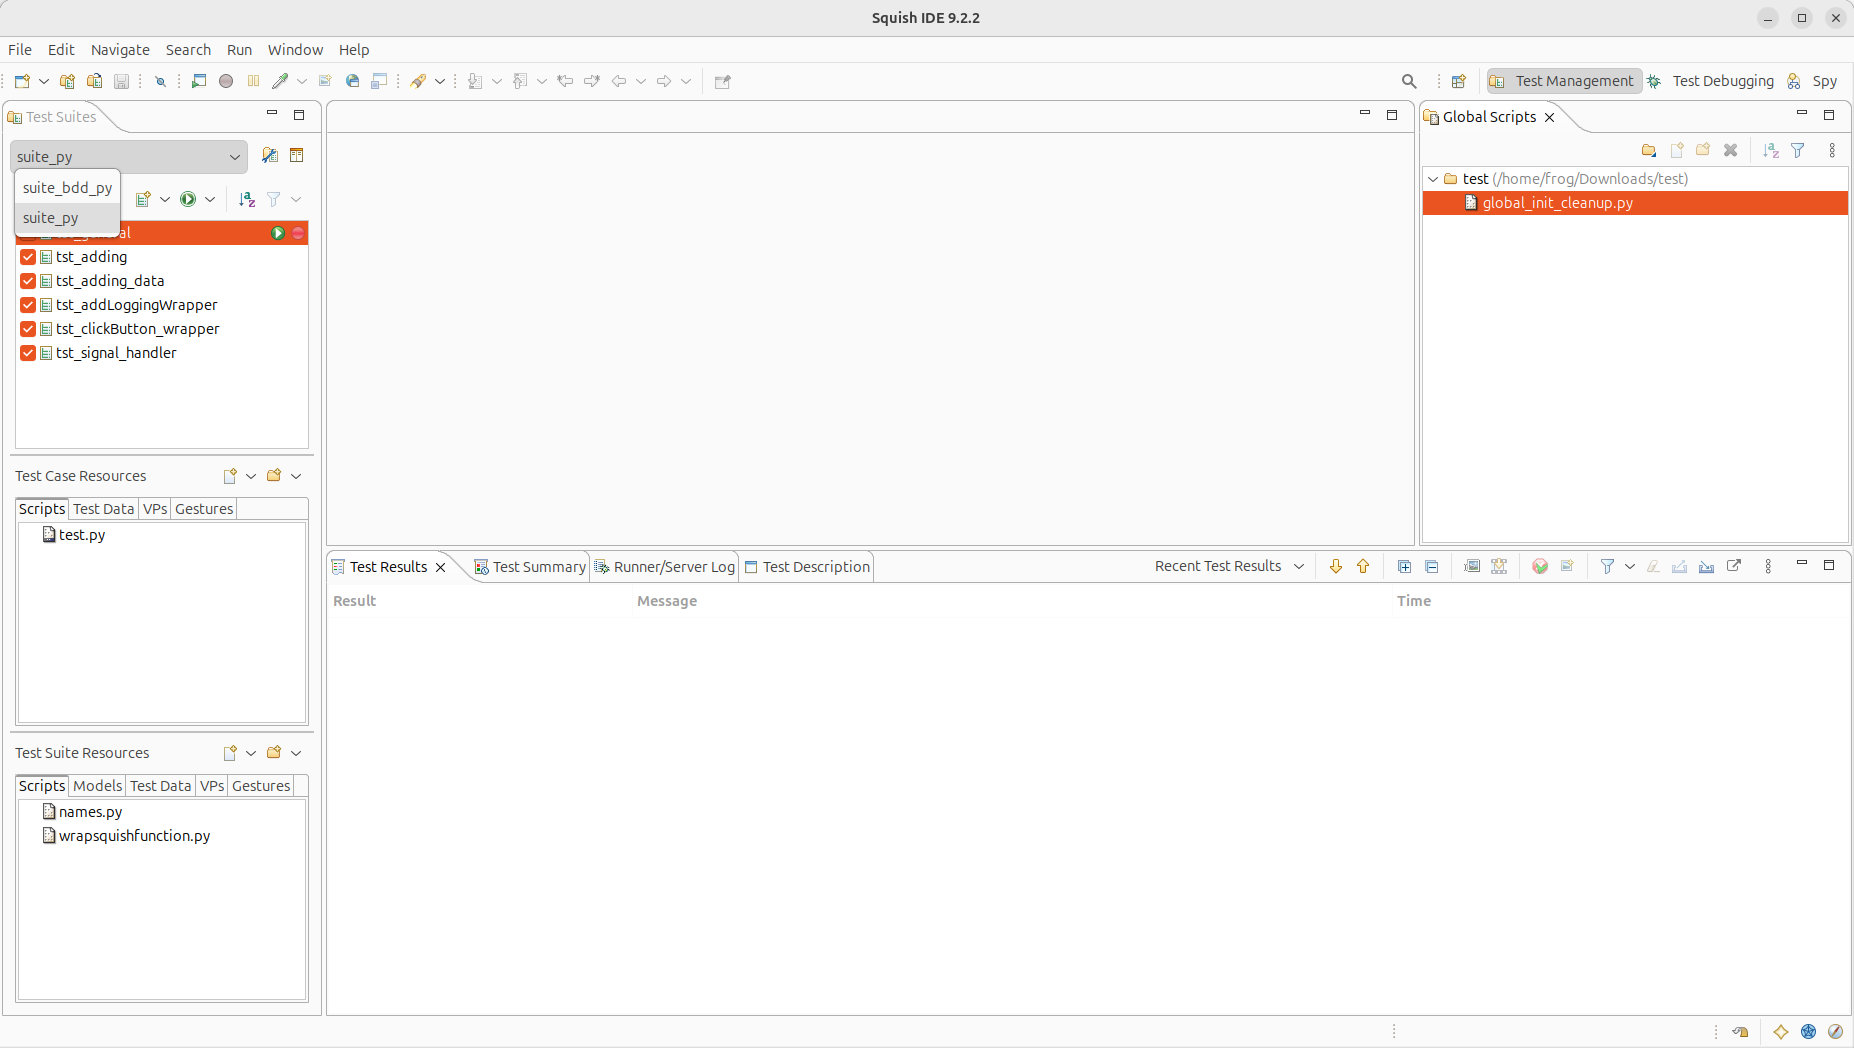
Task: Click the disabled Save icon in main toolbar
Action: point(121,81)
